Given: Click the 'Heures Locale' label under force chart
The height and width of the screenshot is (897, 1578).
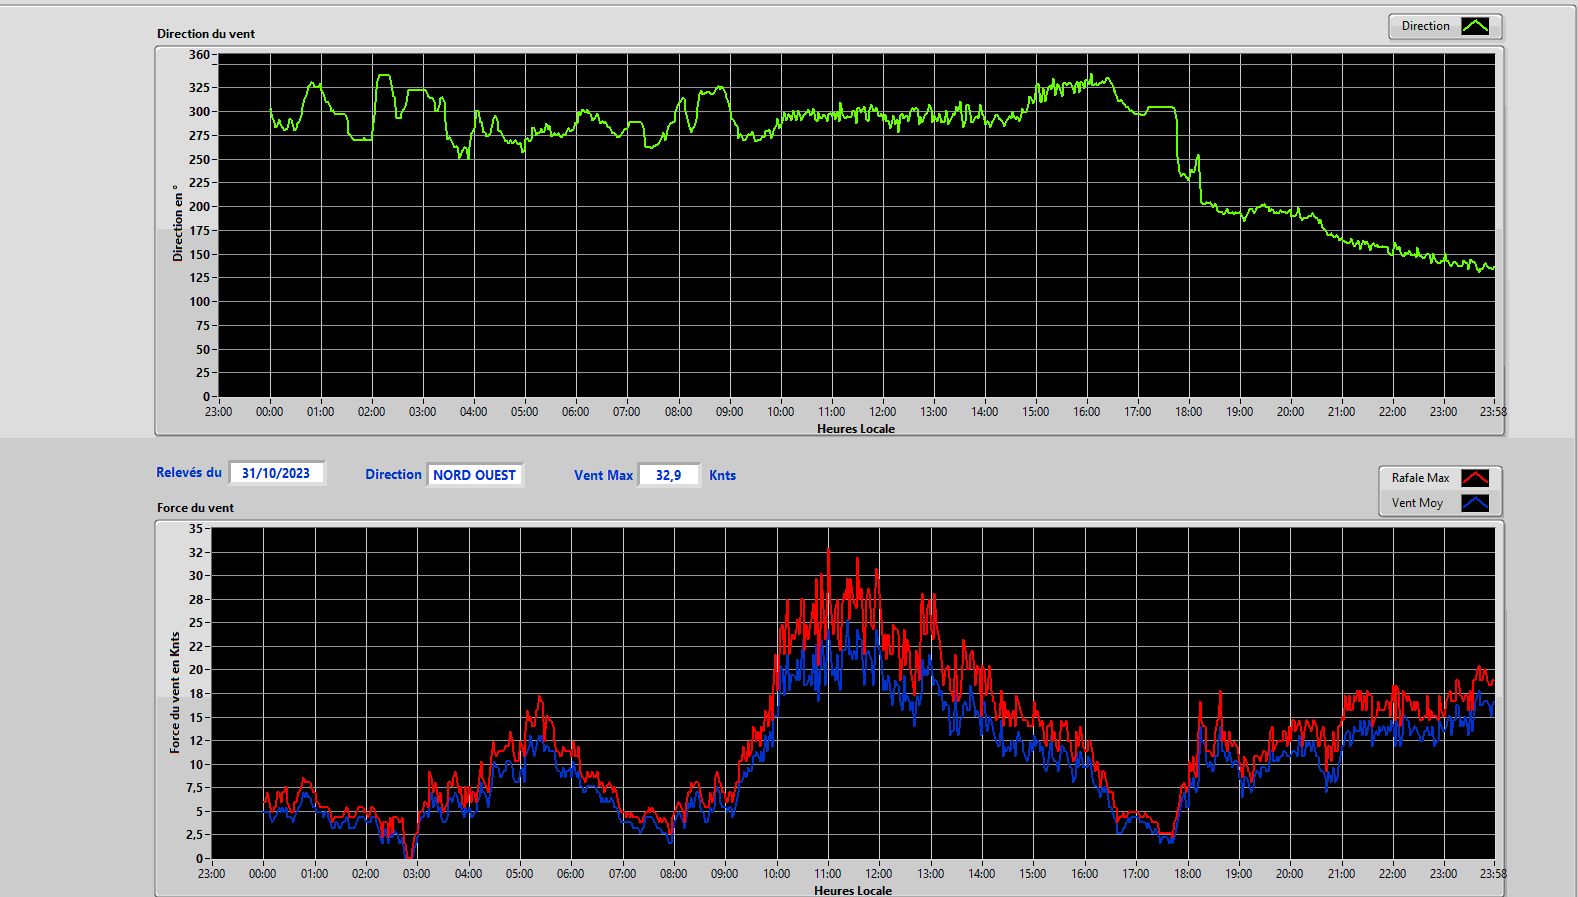Looking at the screenshot, I should coord(853,890).
